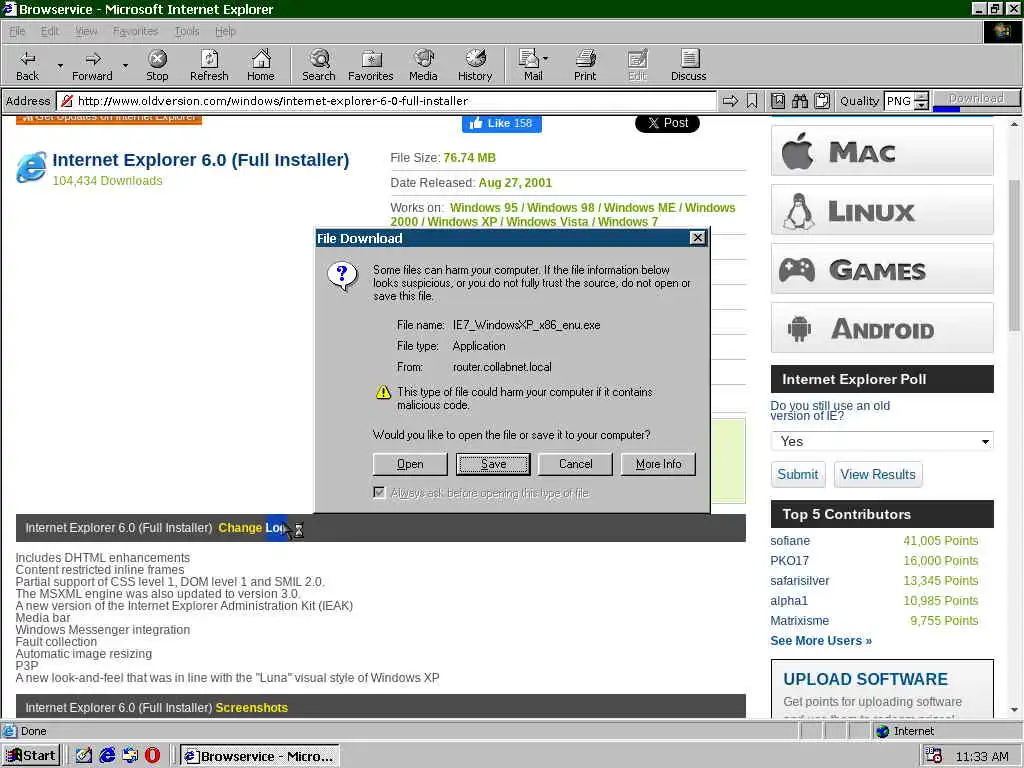Launch Opera from quick launch

click(x=152, y=756)
